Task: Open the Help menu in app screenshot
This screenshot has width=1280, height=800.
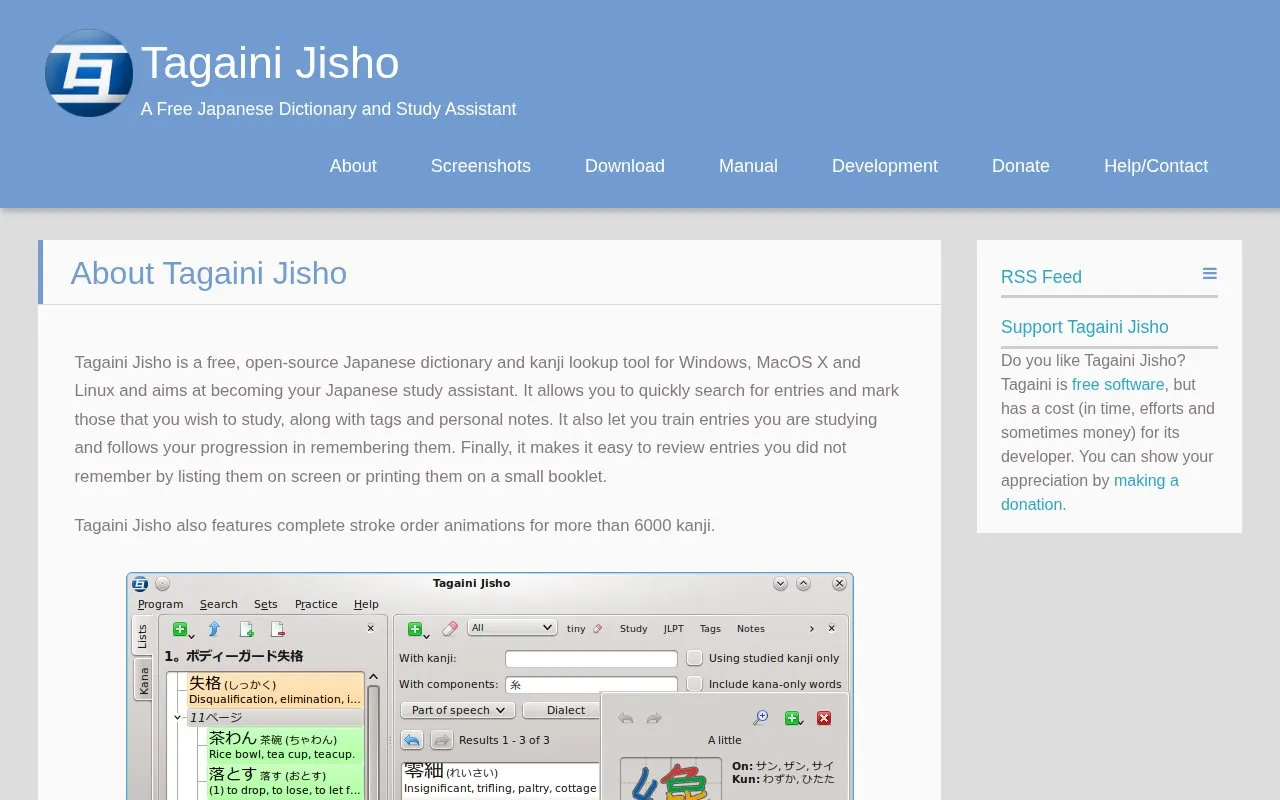Action: click(366, 604)
